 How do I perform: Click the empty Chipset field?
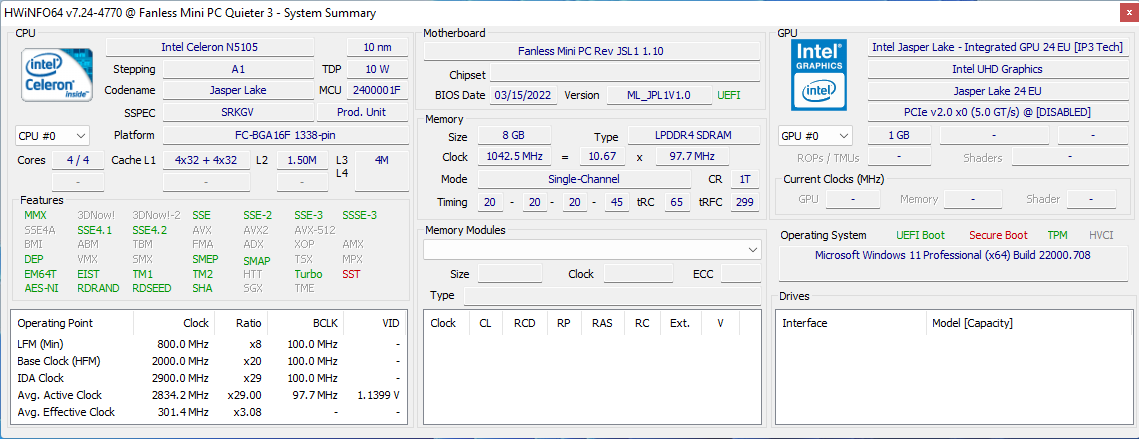625,73
